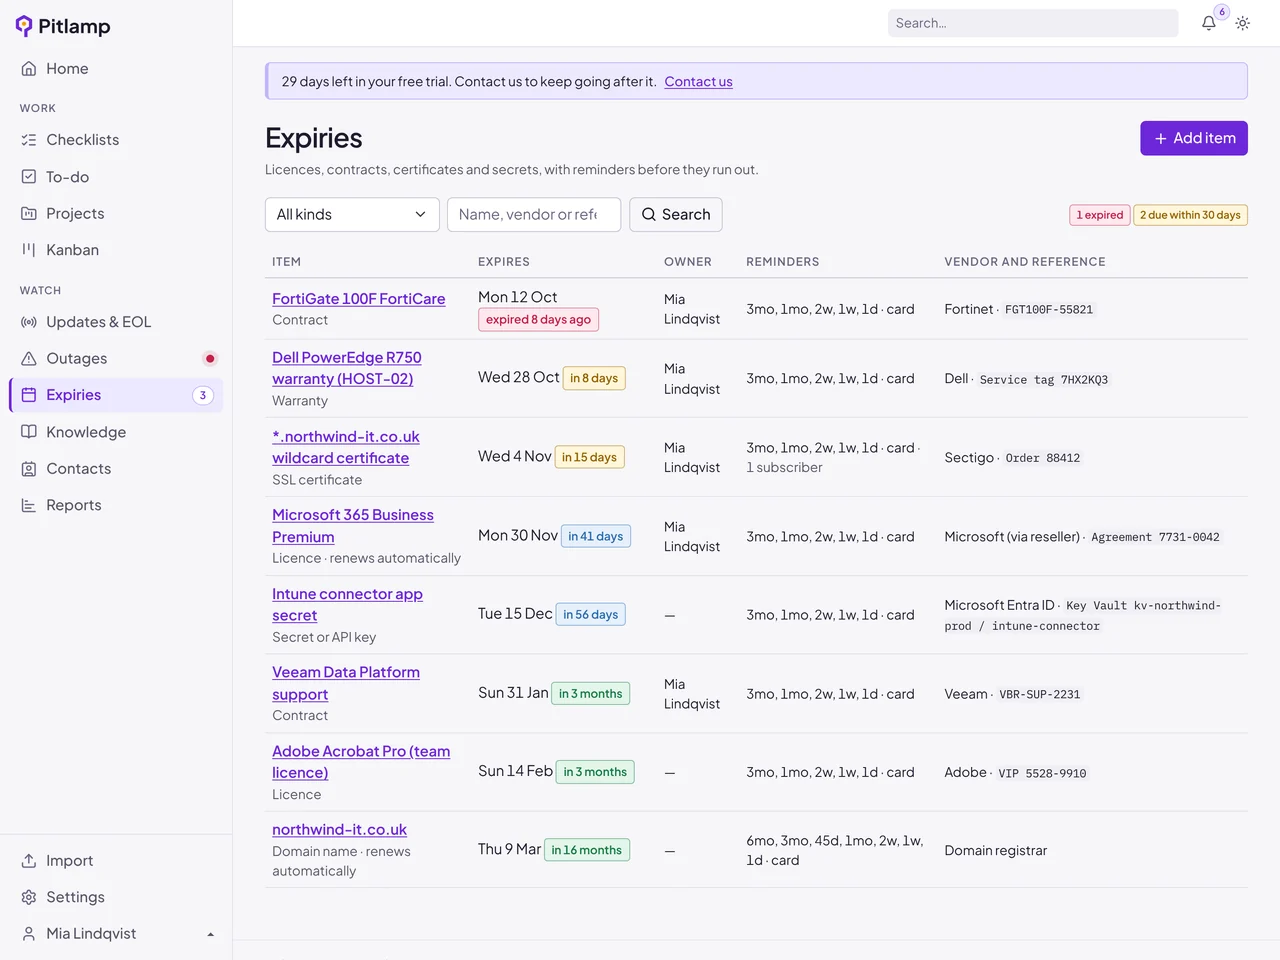Open northwind-it.co.uk domain item
Viewport: 1280px width, 960px height.
(x=340, y=830)
